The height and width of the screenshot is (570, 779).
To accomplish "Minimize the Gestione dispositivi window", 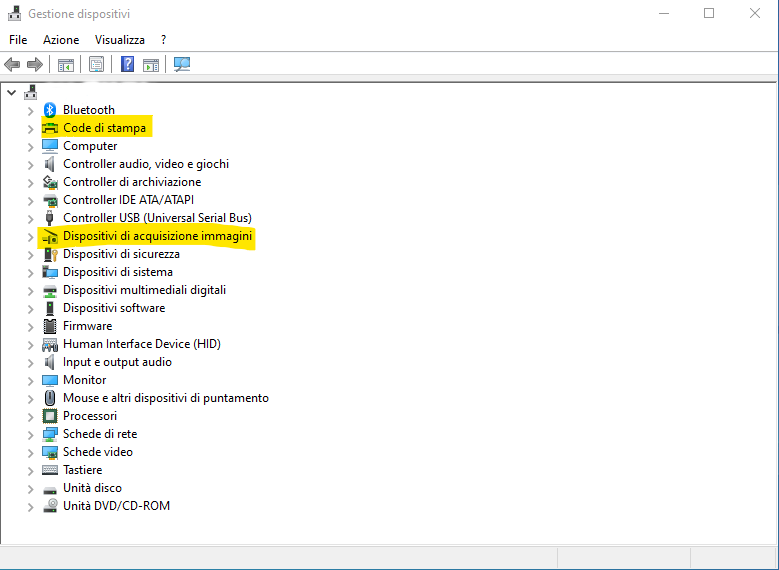I will click(664, 13).
